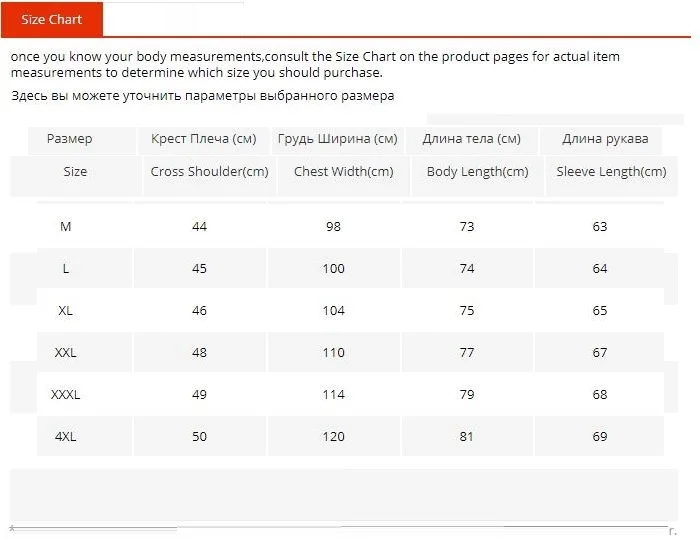Select the XXL size row label
The height and width of the screenshot is (559, 700).
[66, 353]
